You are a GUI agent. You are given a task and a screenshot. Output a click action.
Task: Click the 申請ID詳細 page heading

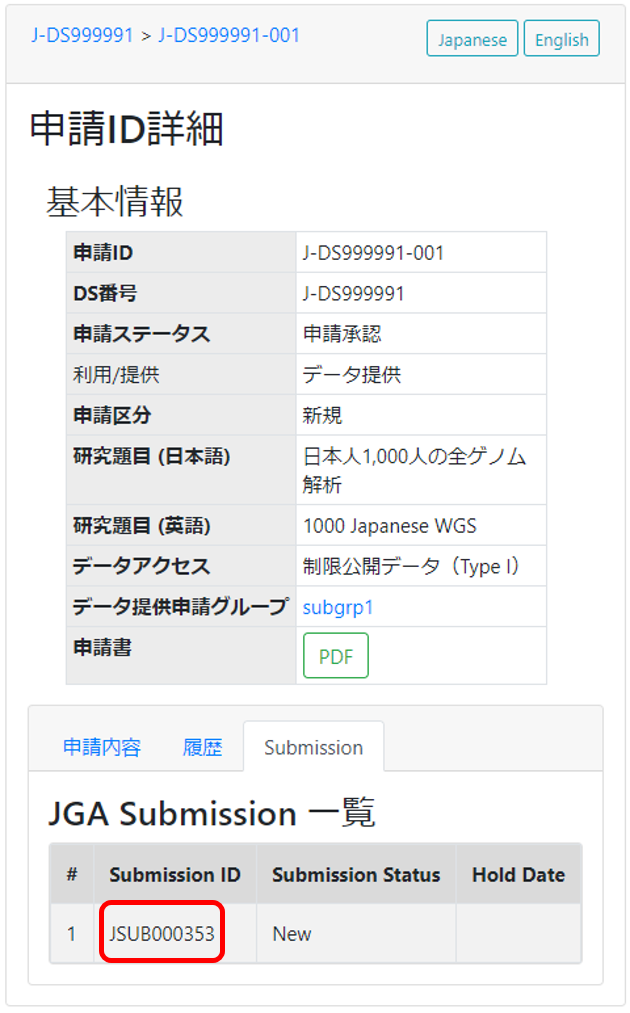(126, 130)
